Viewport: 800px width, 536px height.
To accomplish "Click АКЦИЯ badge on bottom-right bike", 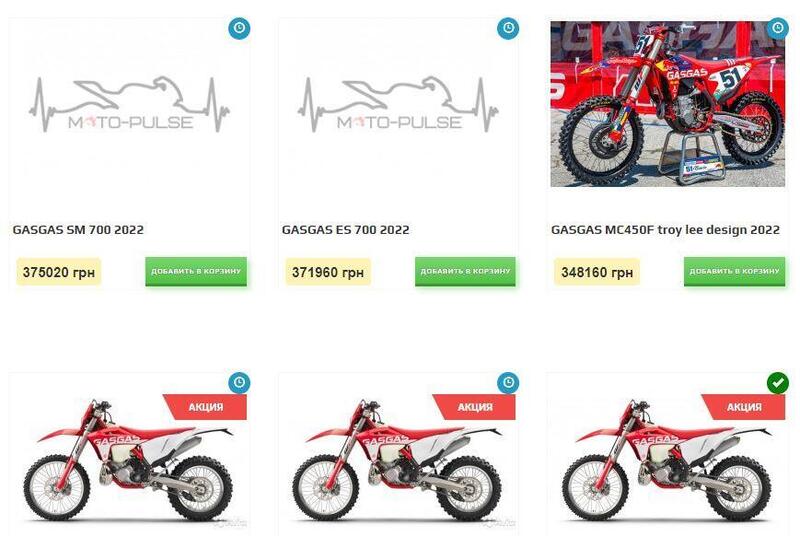I will tap(744, 407).
